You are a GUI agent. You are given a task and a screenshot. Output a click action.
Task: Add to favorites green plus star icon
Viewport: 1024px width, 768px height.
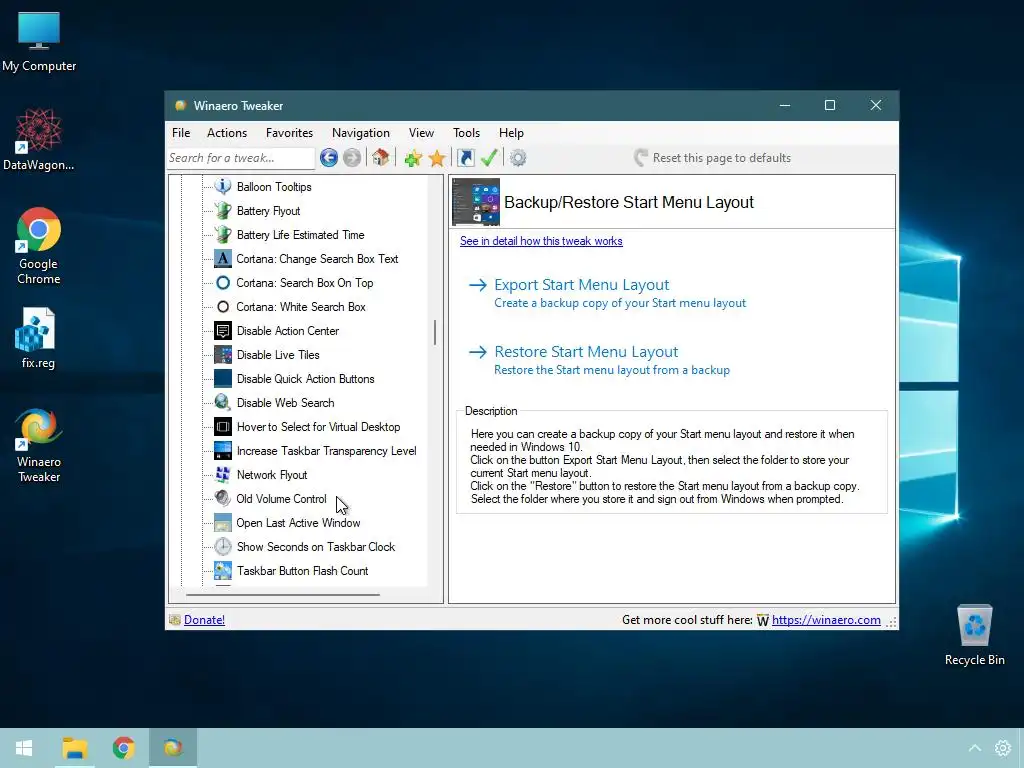[x=413, y=157]
